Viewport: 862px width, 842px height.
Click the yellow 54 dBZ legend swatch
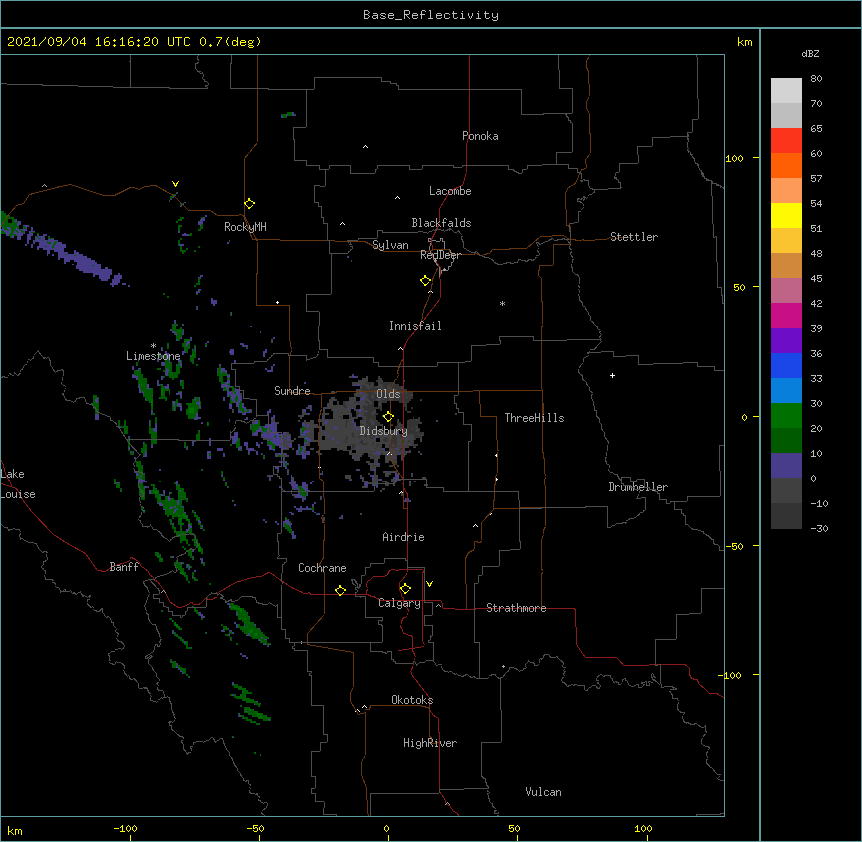pos(786,215)
